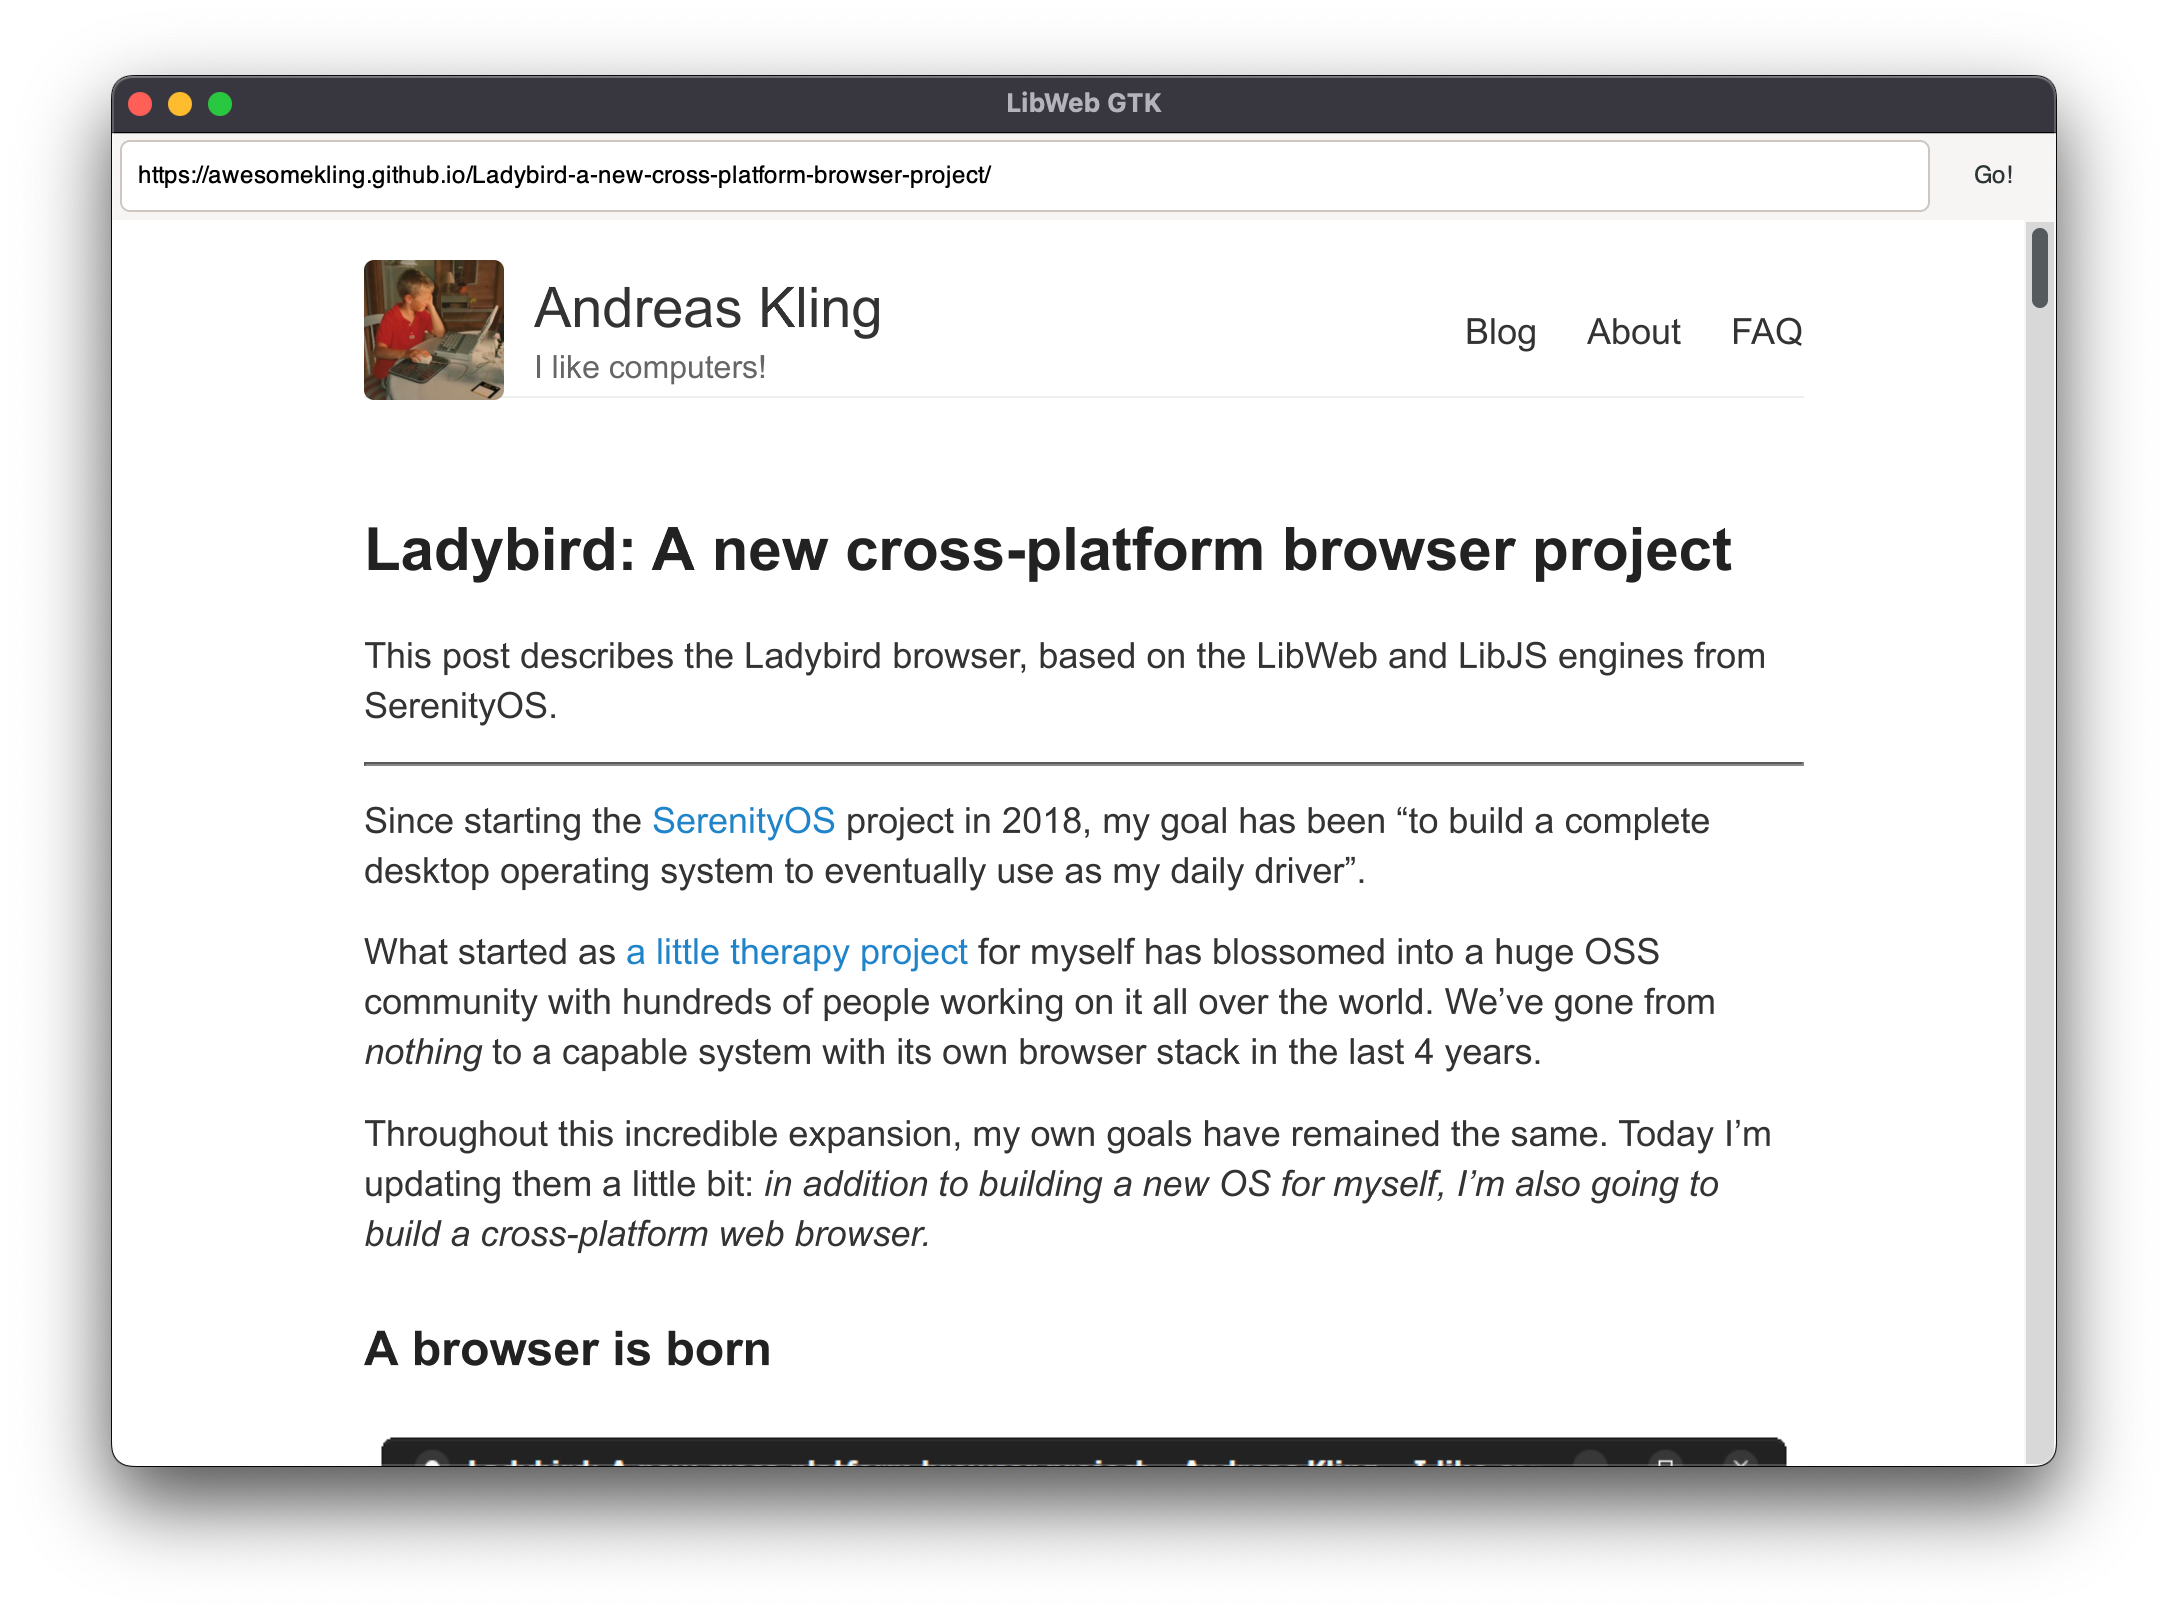This screenshot has height=1614, width=2168.
Task: Click the Blog menu tab item
Action: pyautogui.click(x=1500, y=331)
